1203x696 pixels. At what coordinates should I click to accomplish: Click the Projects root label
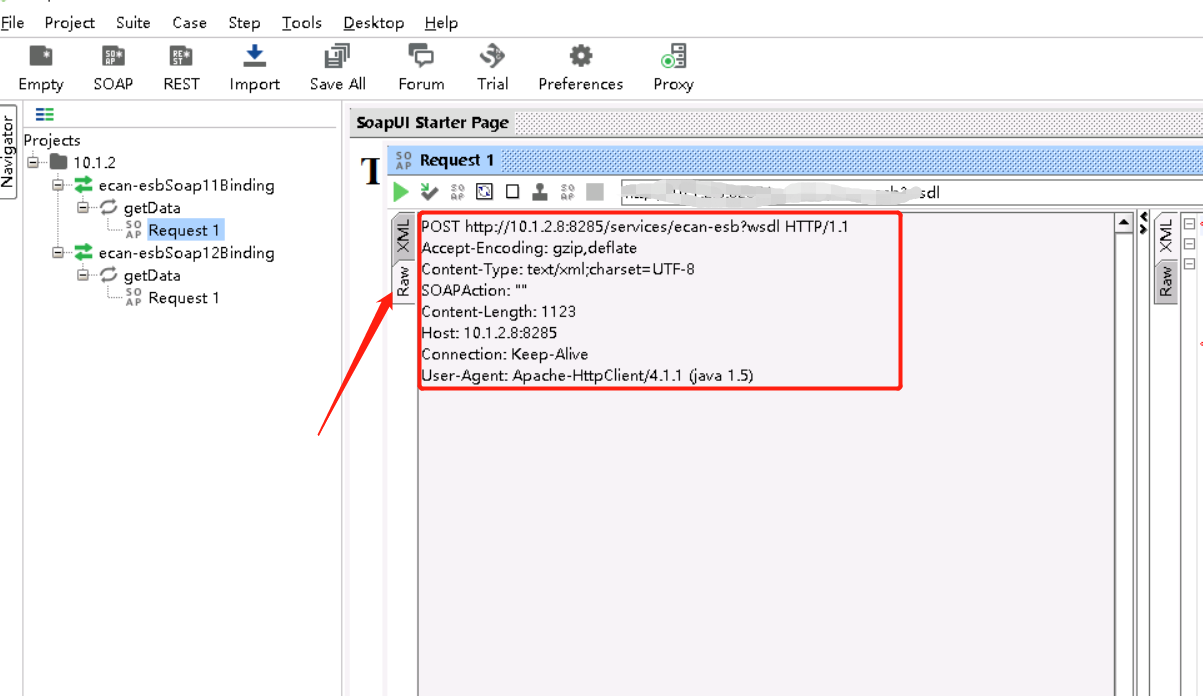click(x=52, y=140)
